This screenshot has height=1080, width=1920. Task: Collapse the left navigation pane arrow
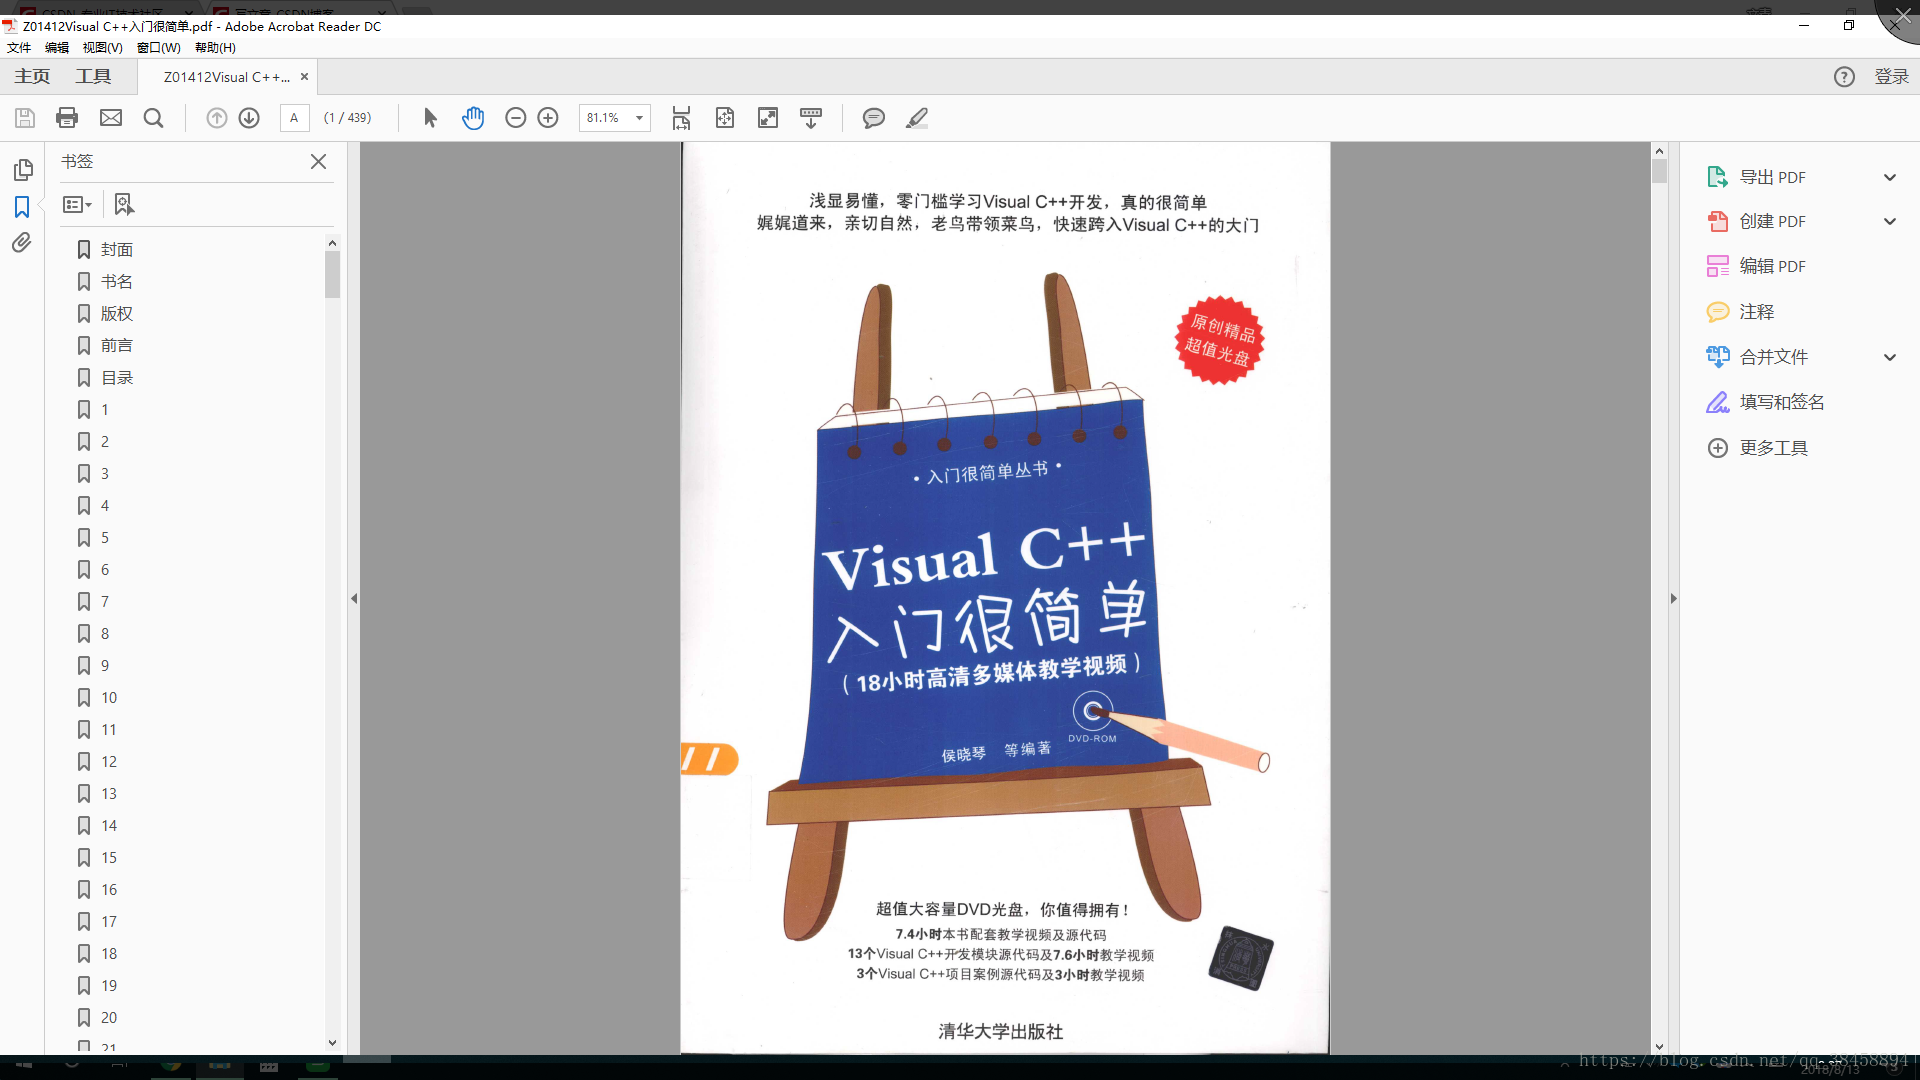354,598
